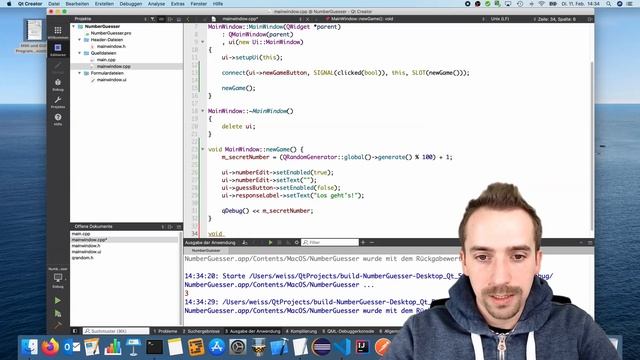Screen dimensions: 640x360
Task: Collapse the NumberGuesser project tree
Action: 74,26
